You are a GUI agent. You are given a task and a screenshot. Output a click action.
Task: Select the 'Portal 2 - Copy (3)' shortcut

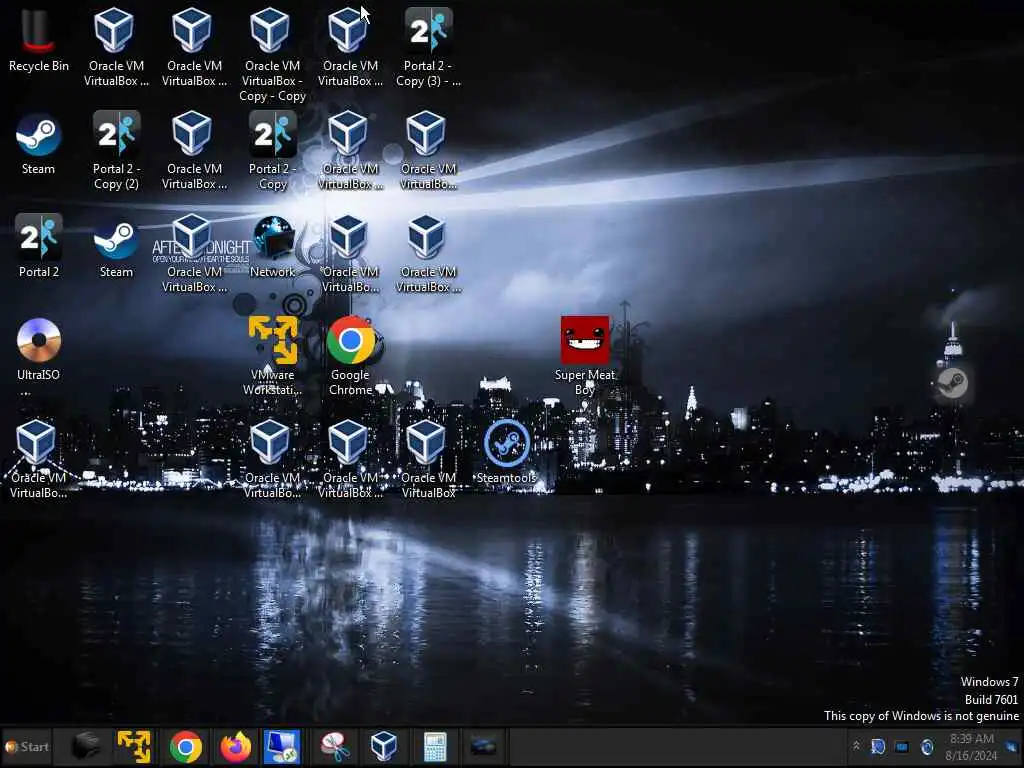[428, 47]
